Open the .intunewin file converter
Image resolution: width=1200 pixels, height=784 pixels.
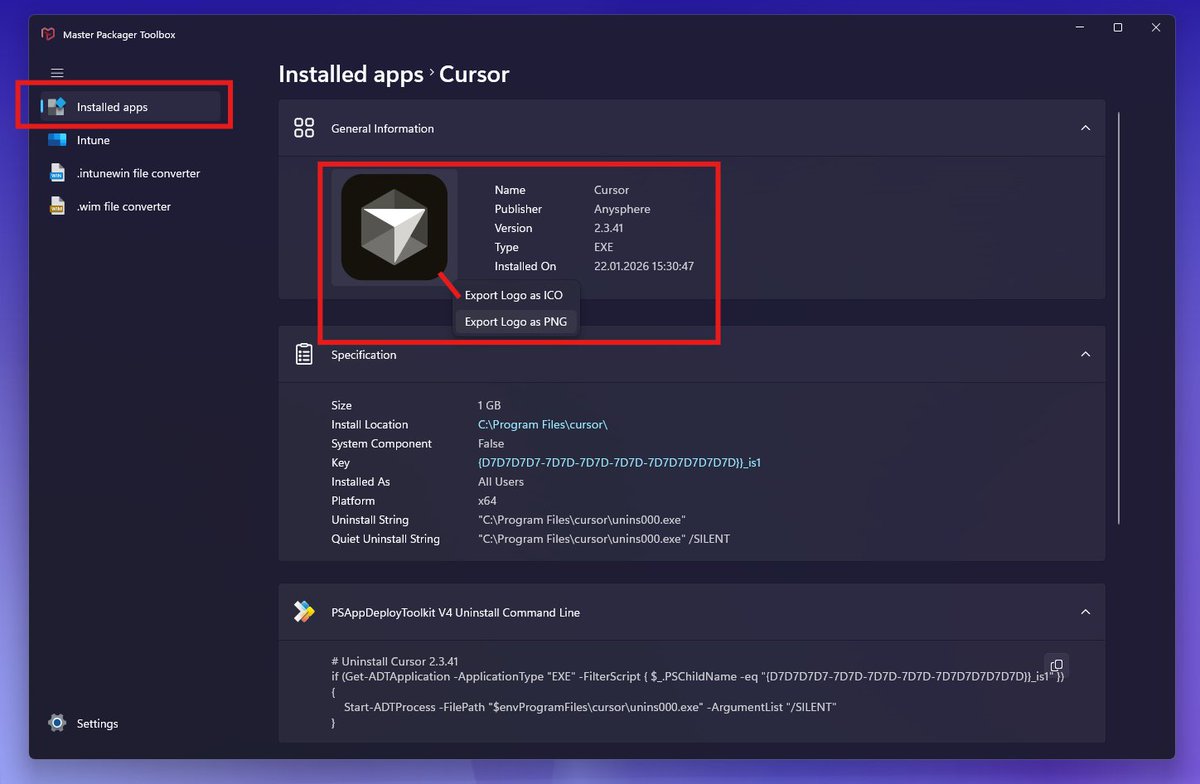tap(130, 173)
